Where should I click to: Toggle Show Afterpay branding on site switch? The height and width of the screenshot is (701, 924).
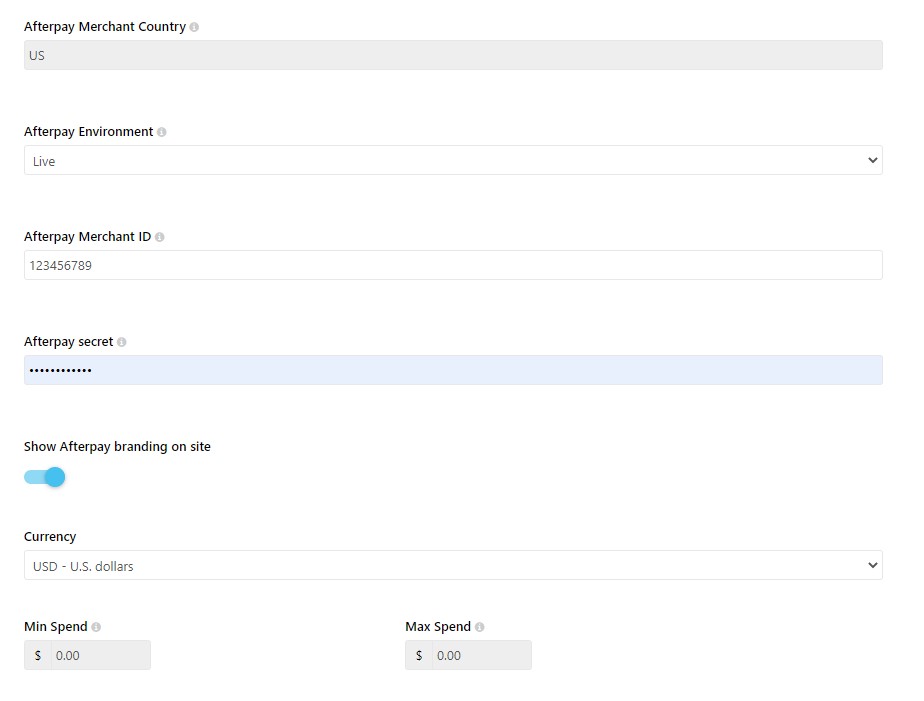(45, 477)
